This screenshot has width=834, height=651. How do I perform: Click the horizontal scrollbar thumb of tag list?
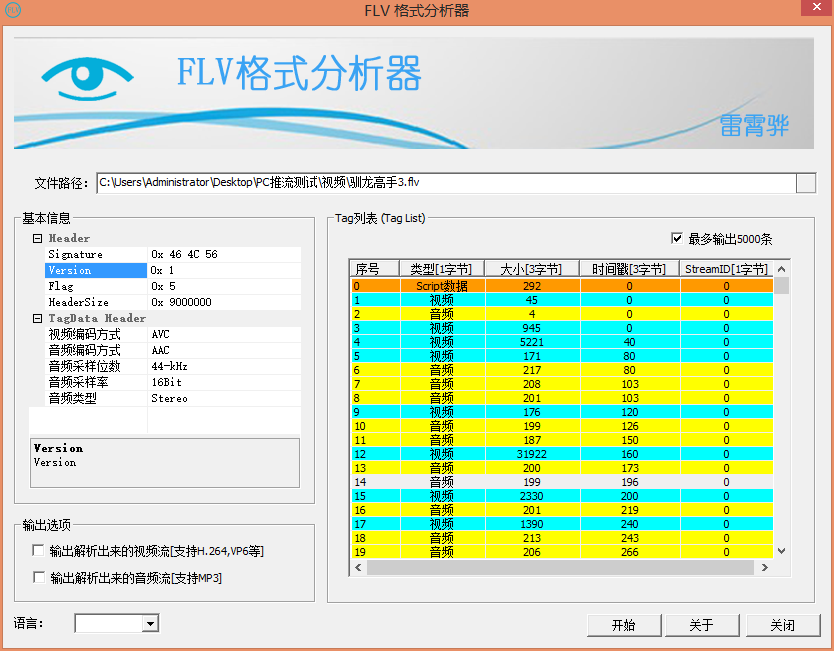click(x=561, y=567)
